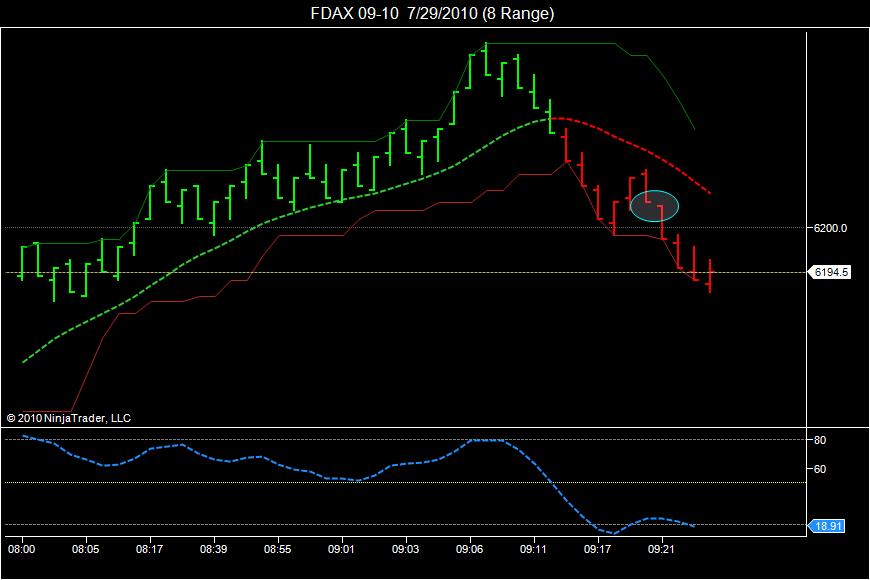The width and height of the screenshot is (870, 580).
Task: Click the 09:17 time axis label
Action: point(598,549)
